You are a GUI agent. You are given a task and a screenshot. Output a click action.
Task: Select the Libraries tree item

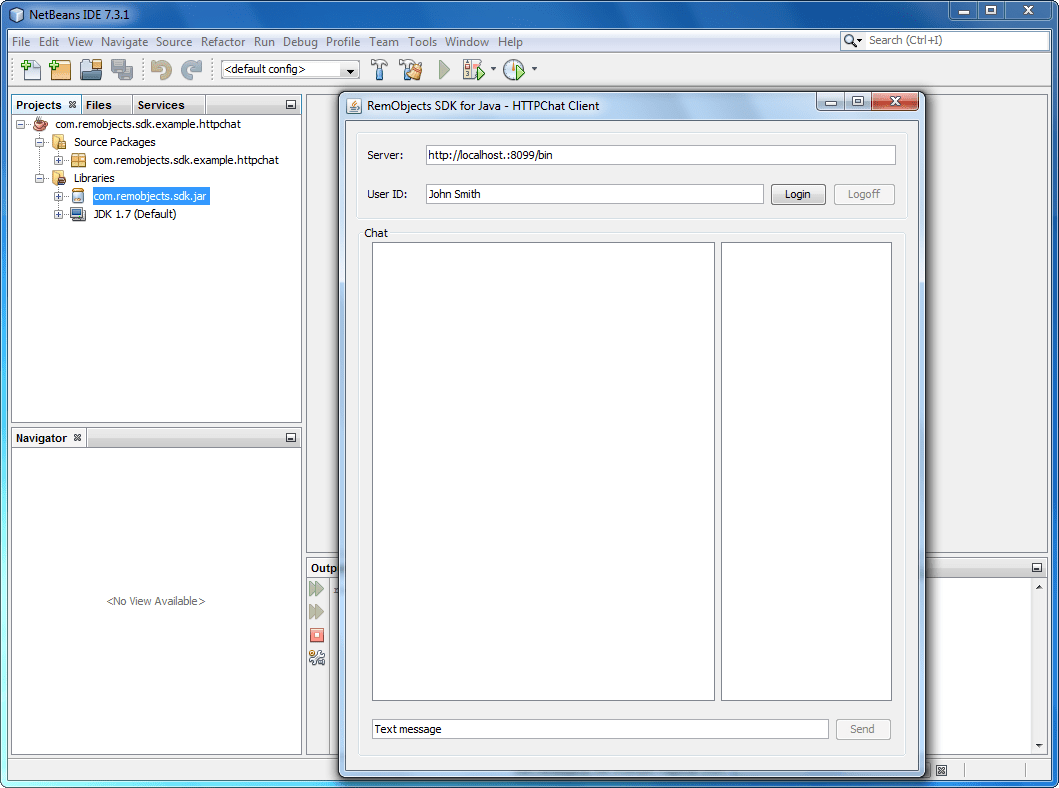coord(94,178)
